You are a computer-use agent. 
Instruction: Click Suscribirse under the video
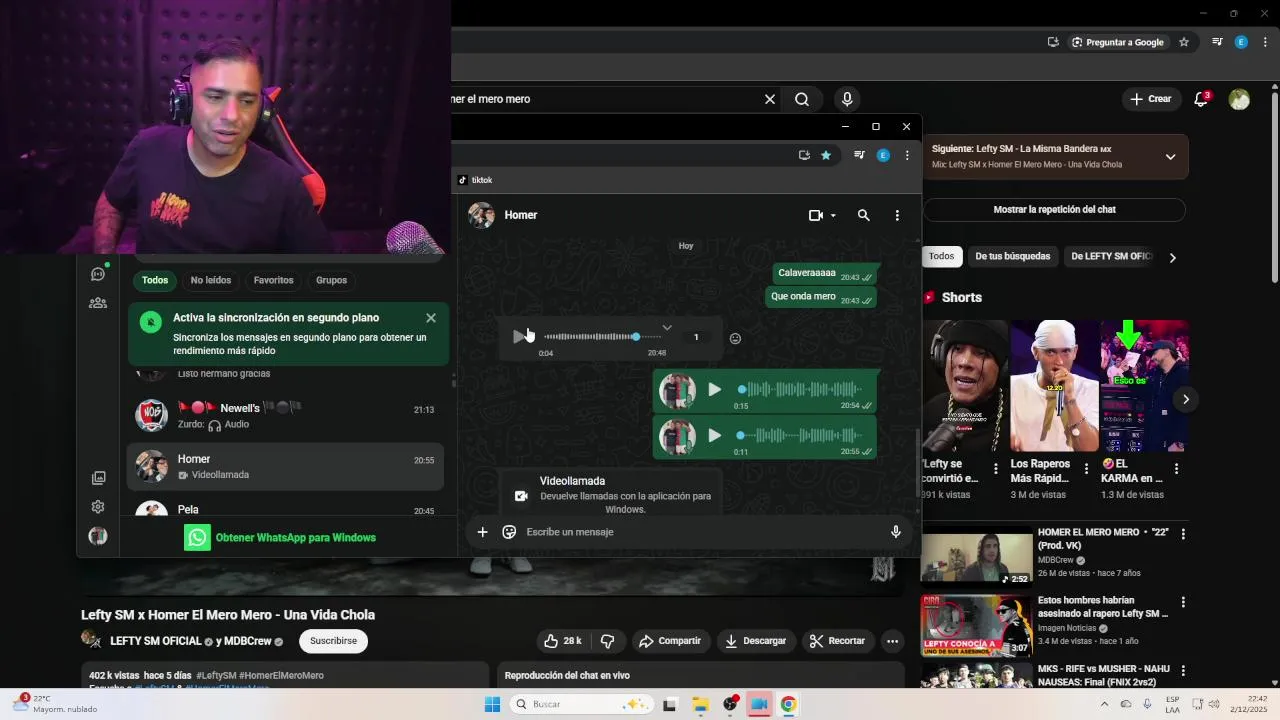pos(333,641)
